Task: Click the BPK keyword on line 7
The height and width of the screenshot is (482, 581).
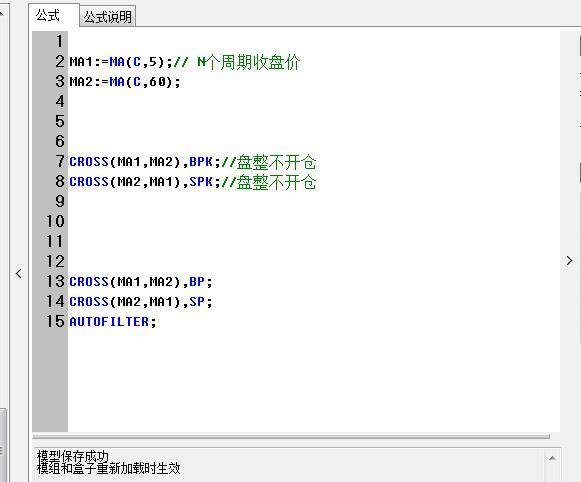Action: coord(201,162)
